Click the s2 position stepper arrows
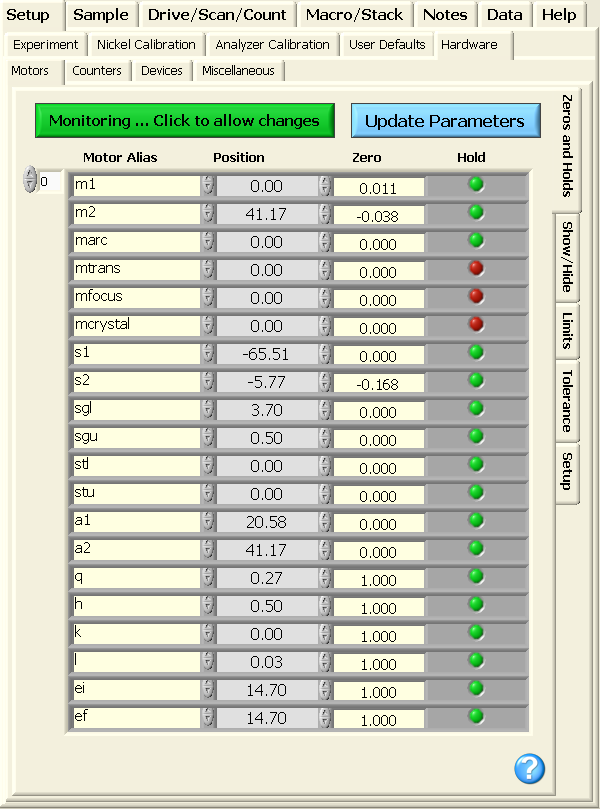This screenshot has width=600, height=809. point(324,382)
